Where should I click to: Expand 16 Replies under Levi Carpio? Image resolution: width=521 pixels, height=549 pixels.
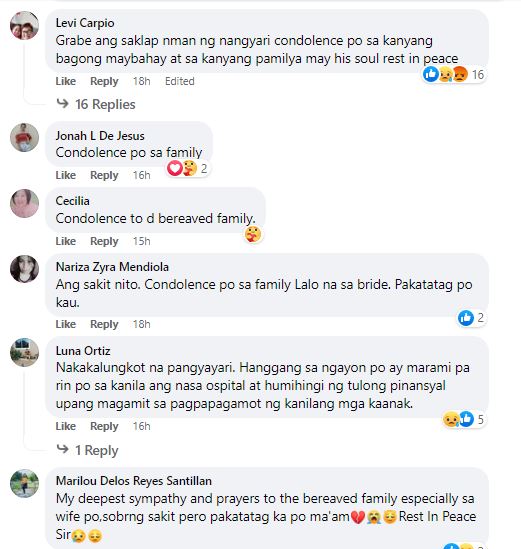coord(105,104)
